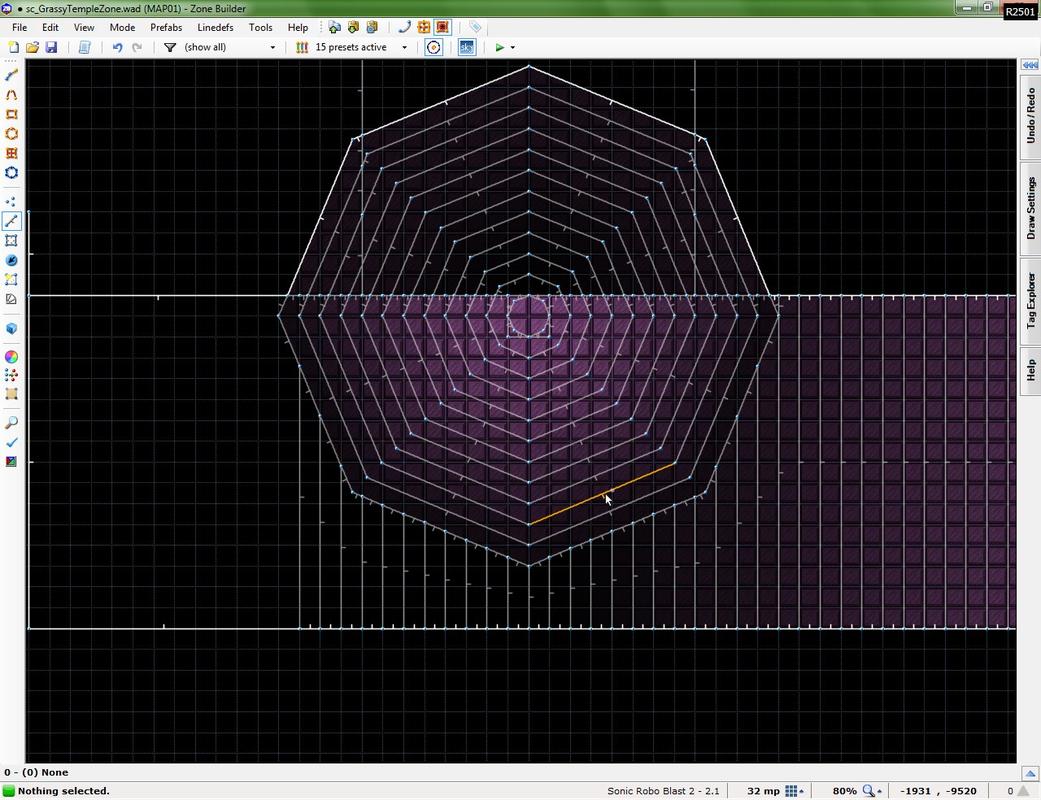Open the Help side tab
Screen dimensions: 1041x800
click(1030, 370)
